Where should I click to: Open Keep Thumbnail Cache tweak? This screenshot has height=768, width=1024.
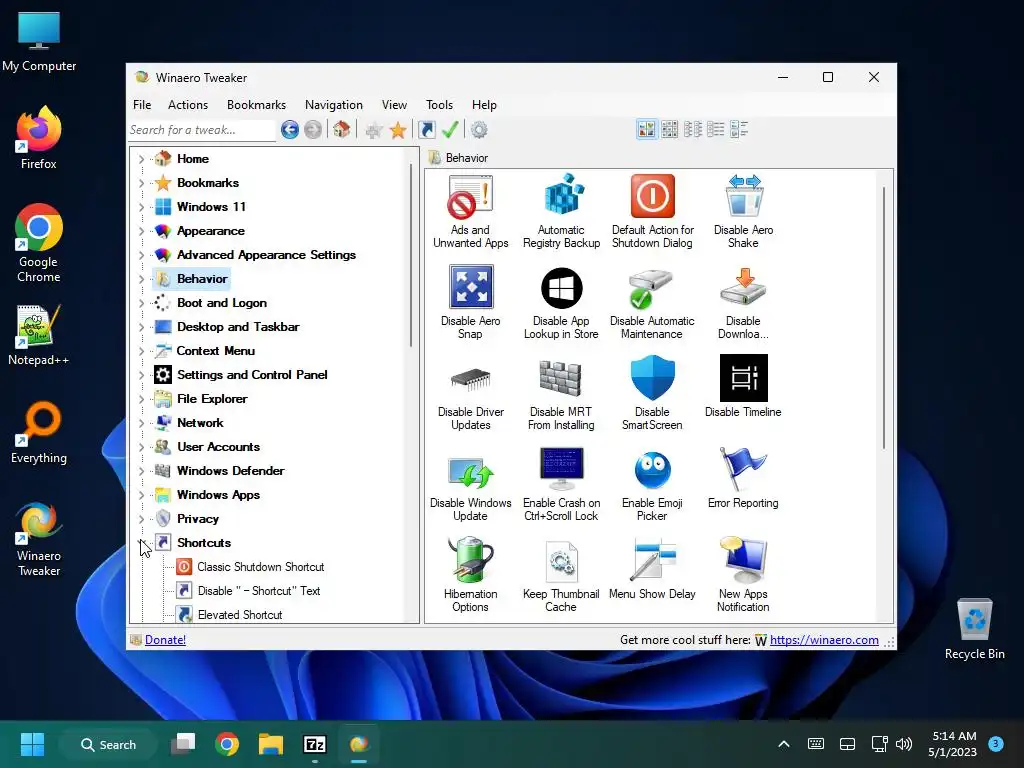pos(561,575)
